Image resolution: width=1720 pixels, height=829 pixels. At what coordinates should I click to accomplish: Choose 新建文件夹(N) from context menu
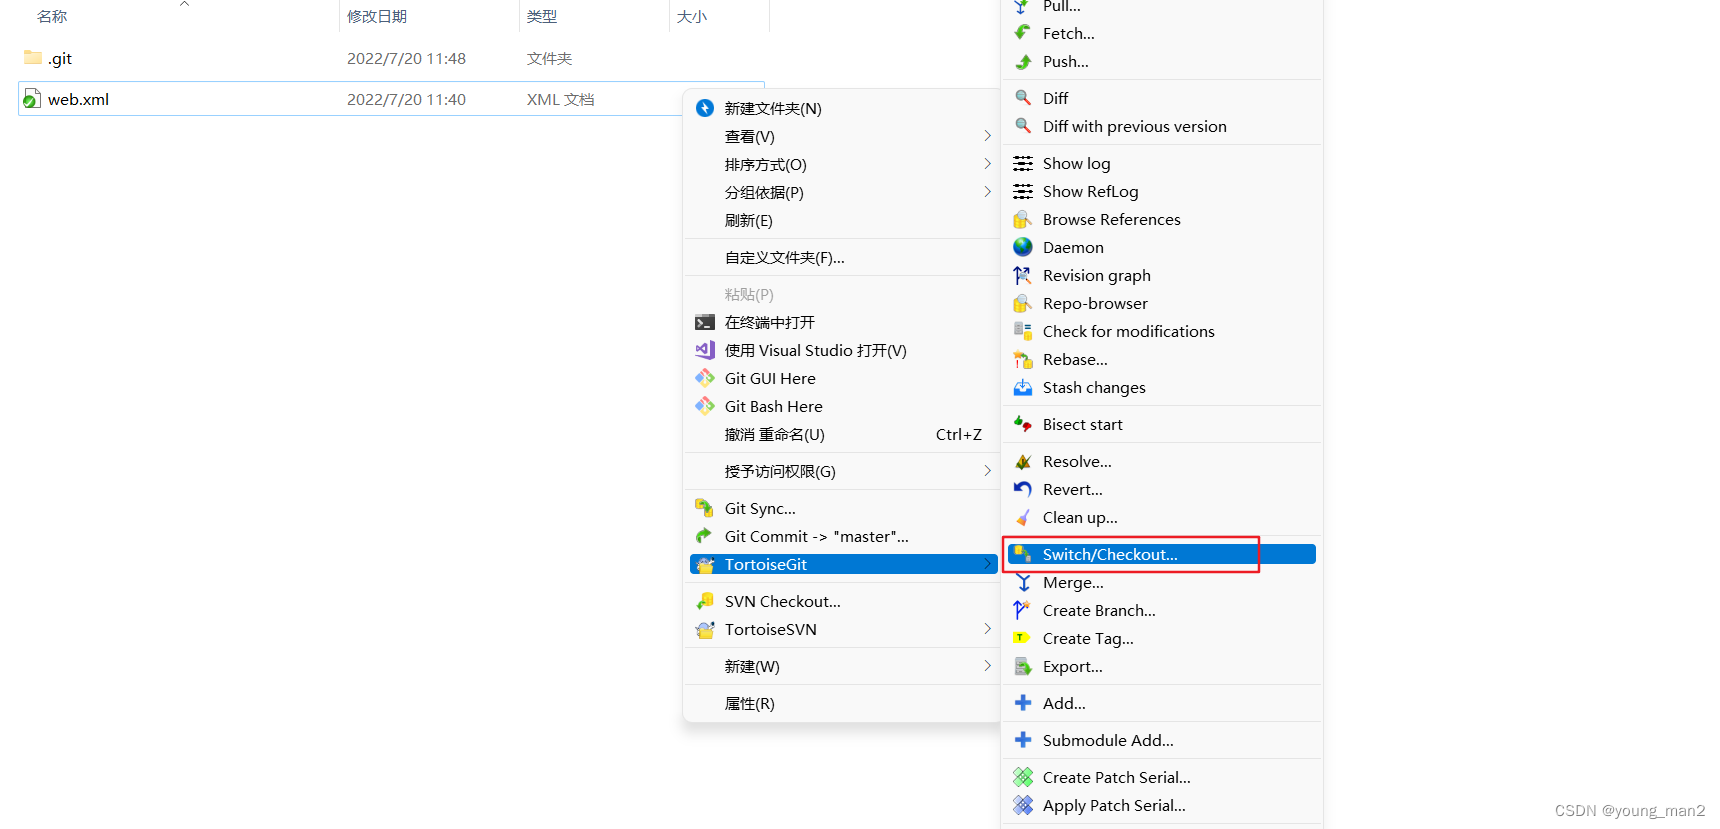(841, 108)
